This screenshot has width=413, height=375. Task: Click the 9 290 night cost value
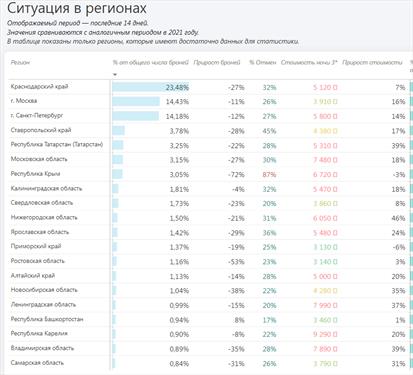[325, 334]
